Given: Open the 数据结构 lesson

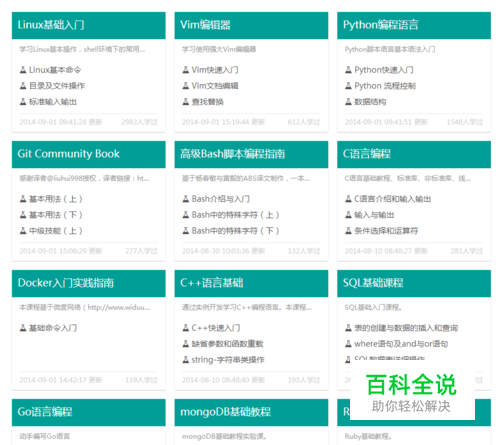Looking at the screenshot, I should coord(370,102).
